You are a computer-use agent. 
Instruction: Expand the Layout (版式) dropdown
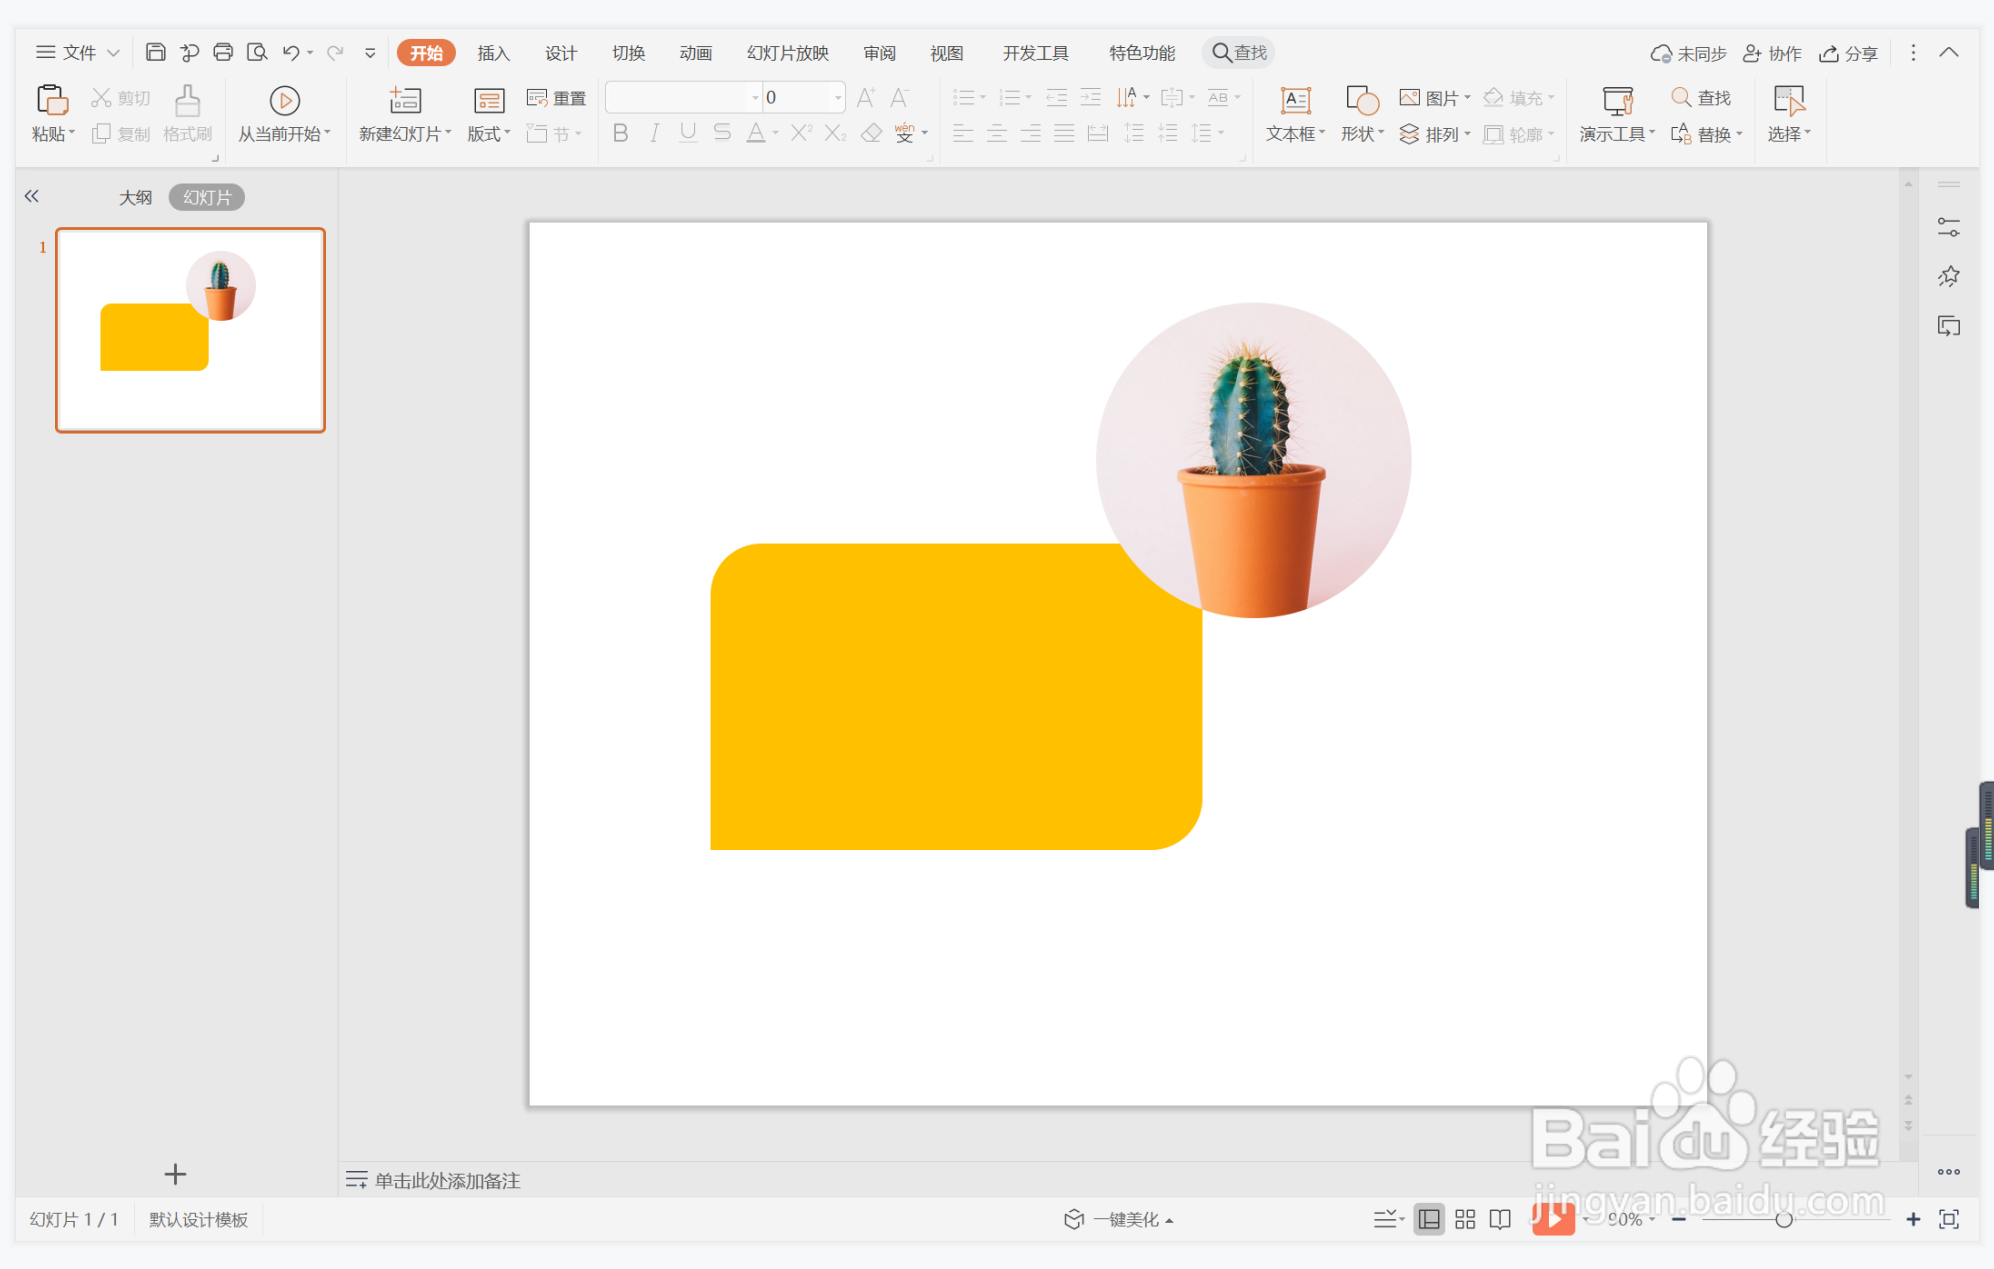(508, 133)
